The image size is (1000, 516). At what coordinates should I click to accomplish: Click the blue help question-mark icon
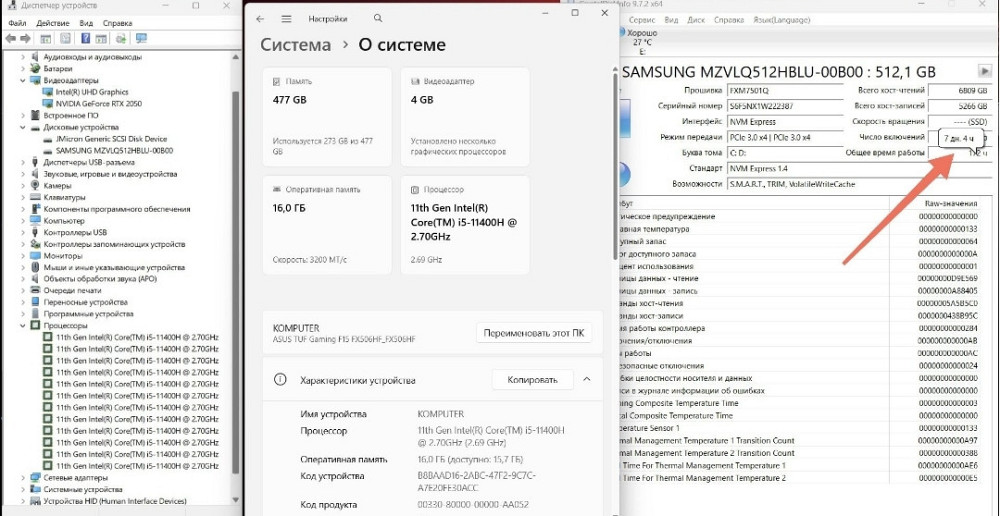(x=85, y=39)
